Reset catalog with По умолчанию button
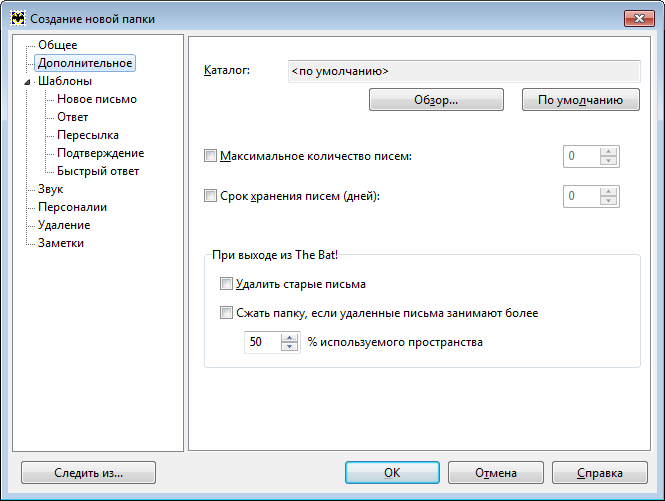The image size is (665, 501). (581, 100)
